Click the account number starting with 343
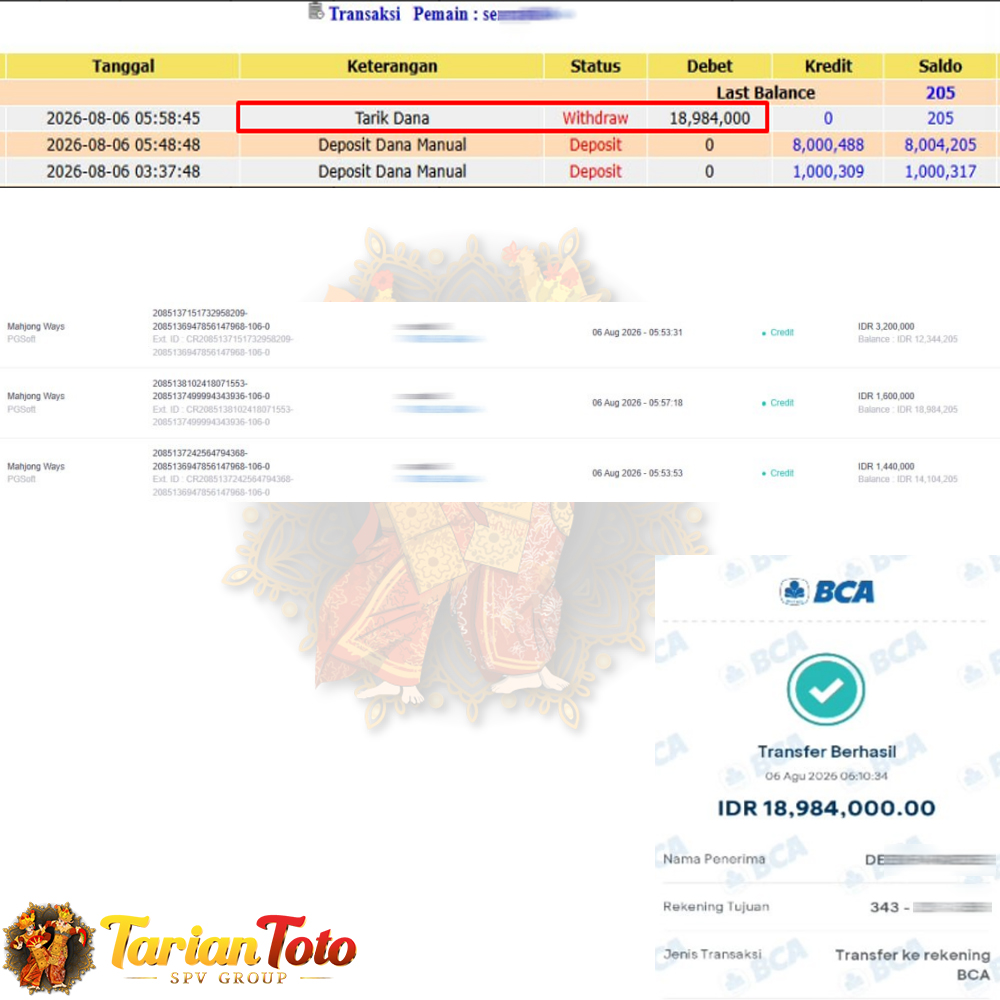The image size is (1000, 1000). pos(930,907)
